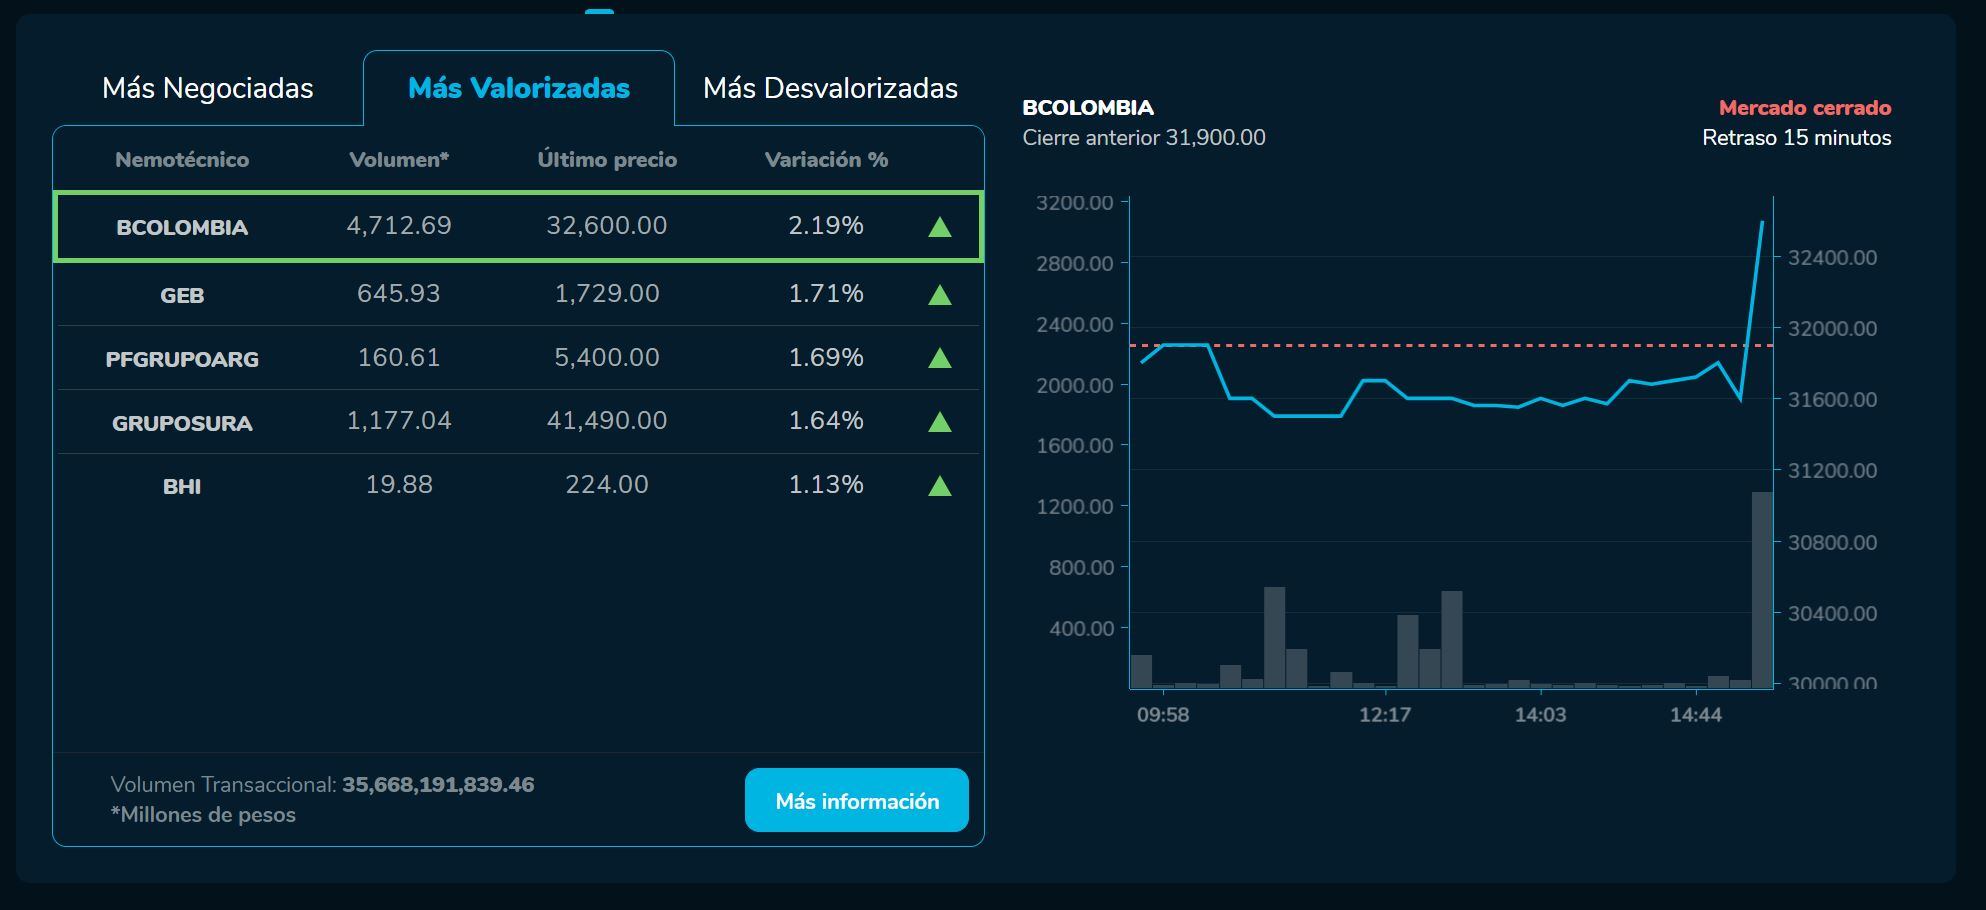Select the BHI ticker
Image resolution: width=1986 pixels, height=910 pixels.
click(182, 487)
